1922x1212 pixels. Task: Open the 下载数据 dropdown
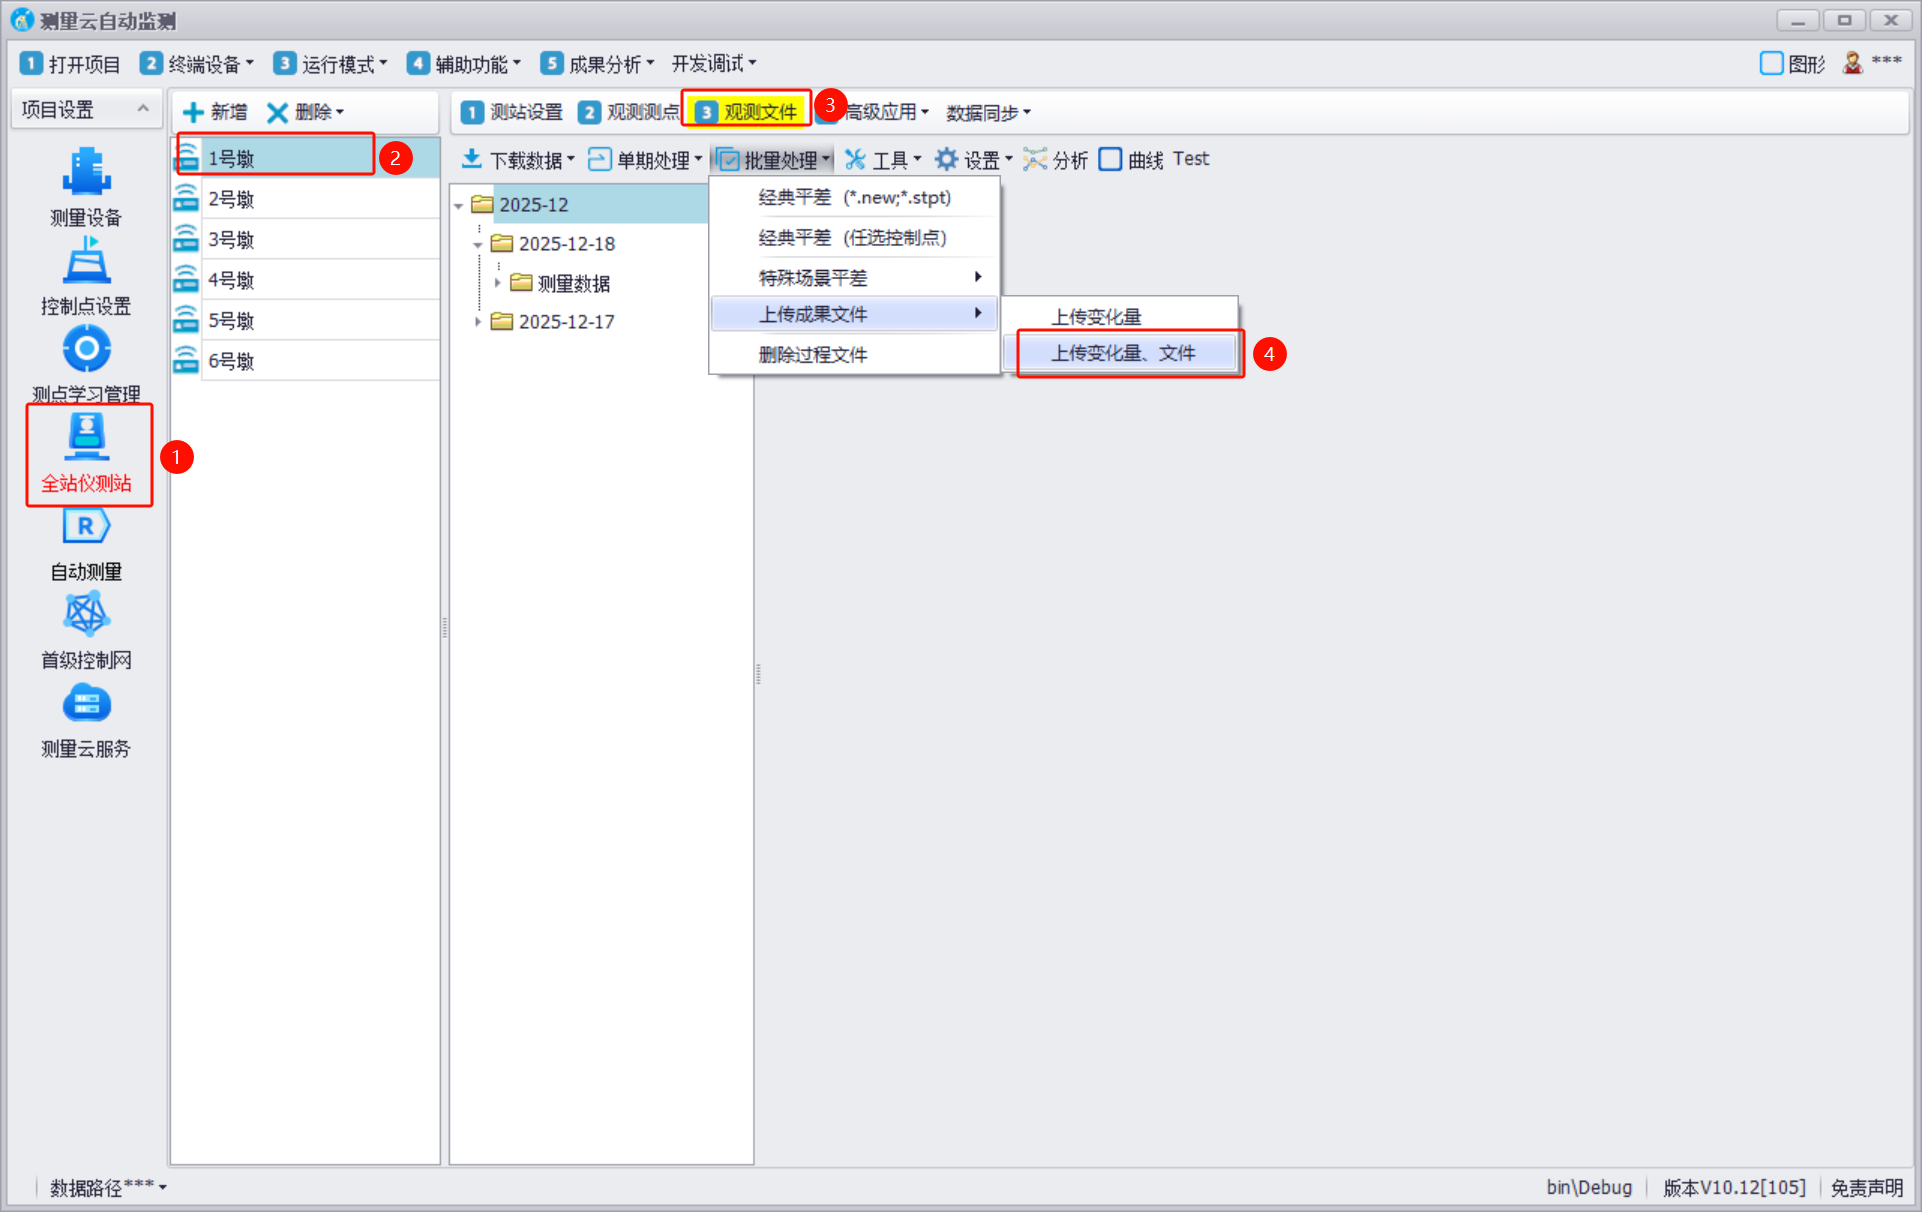point(518,160)
